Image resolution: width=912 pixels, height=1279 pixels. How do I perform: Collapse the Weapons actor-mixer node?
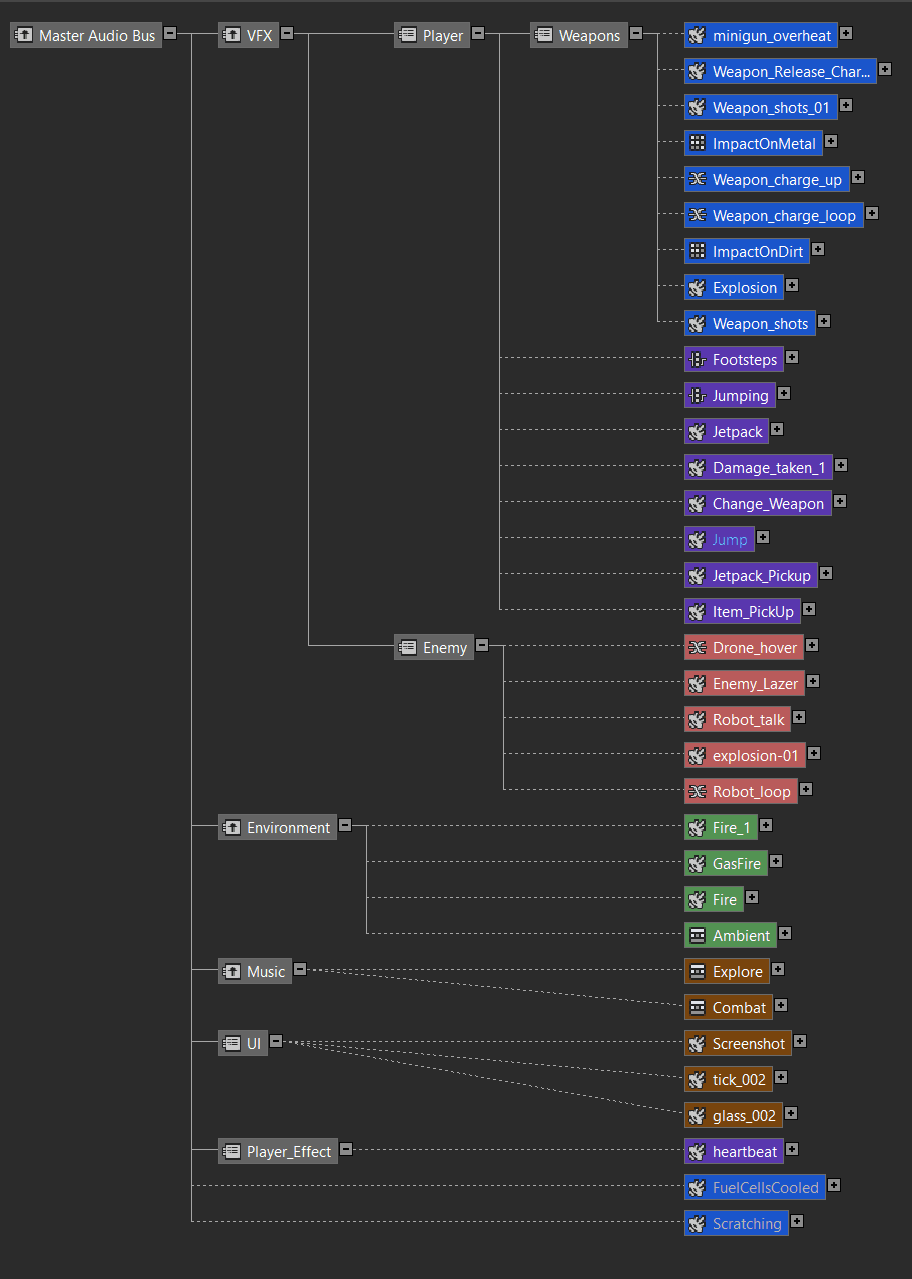636,33
